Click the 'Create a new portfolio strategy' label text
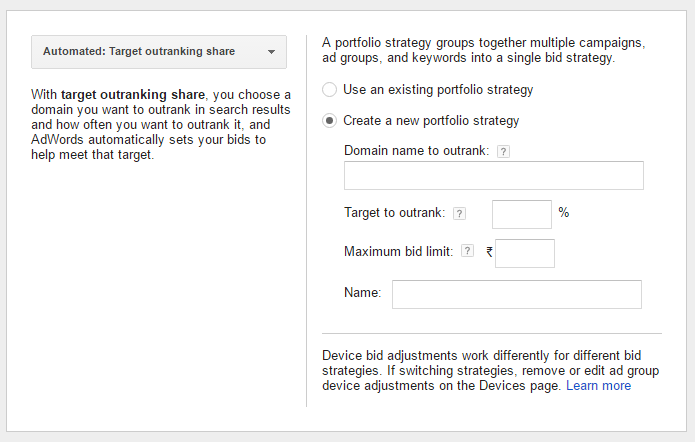Viewport: 695px width, 442px height. pos(431,121)
